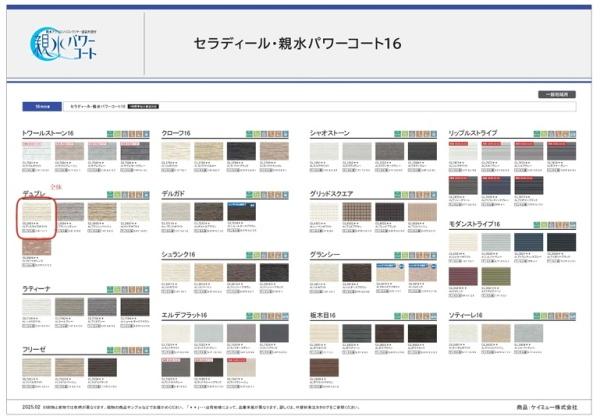Image resolution: width=600 pixels, height=420 pixels.
Task: Select the light blue-gray エルデフラット16 swatch
Action: coord(209,333)
